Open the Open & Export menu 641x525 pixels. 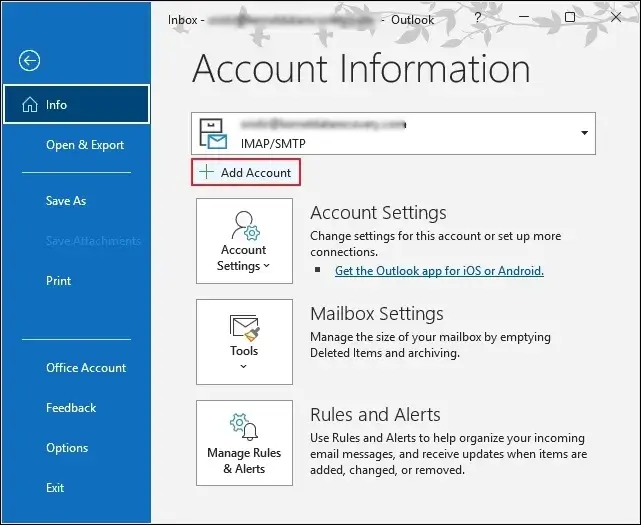click(x=85, y=145)
